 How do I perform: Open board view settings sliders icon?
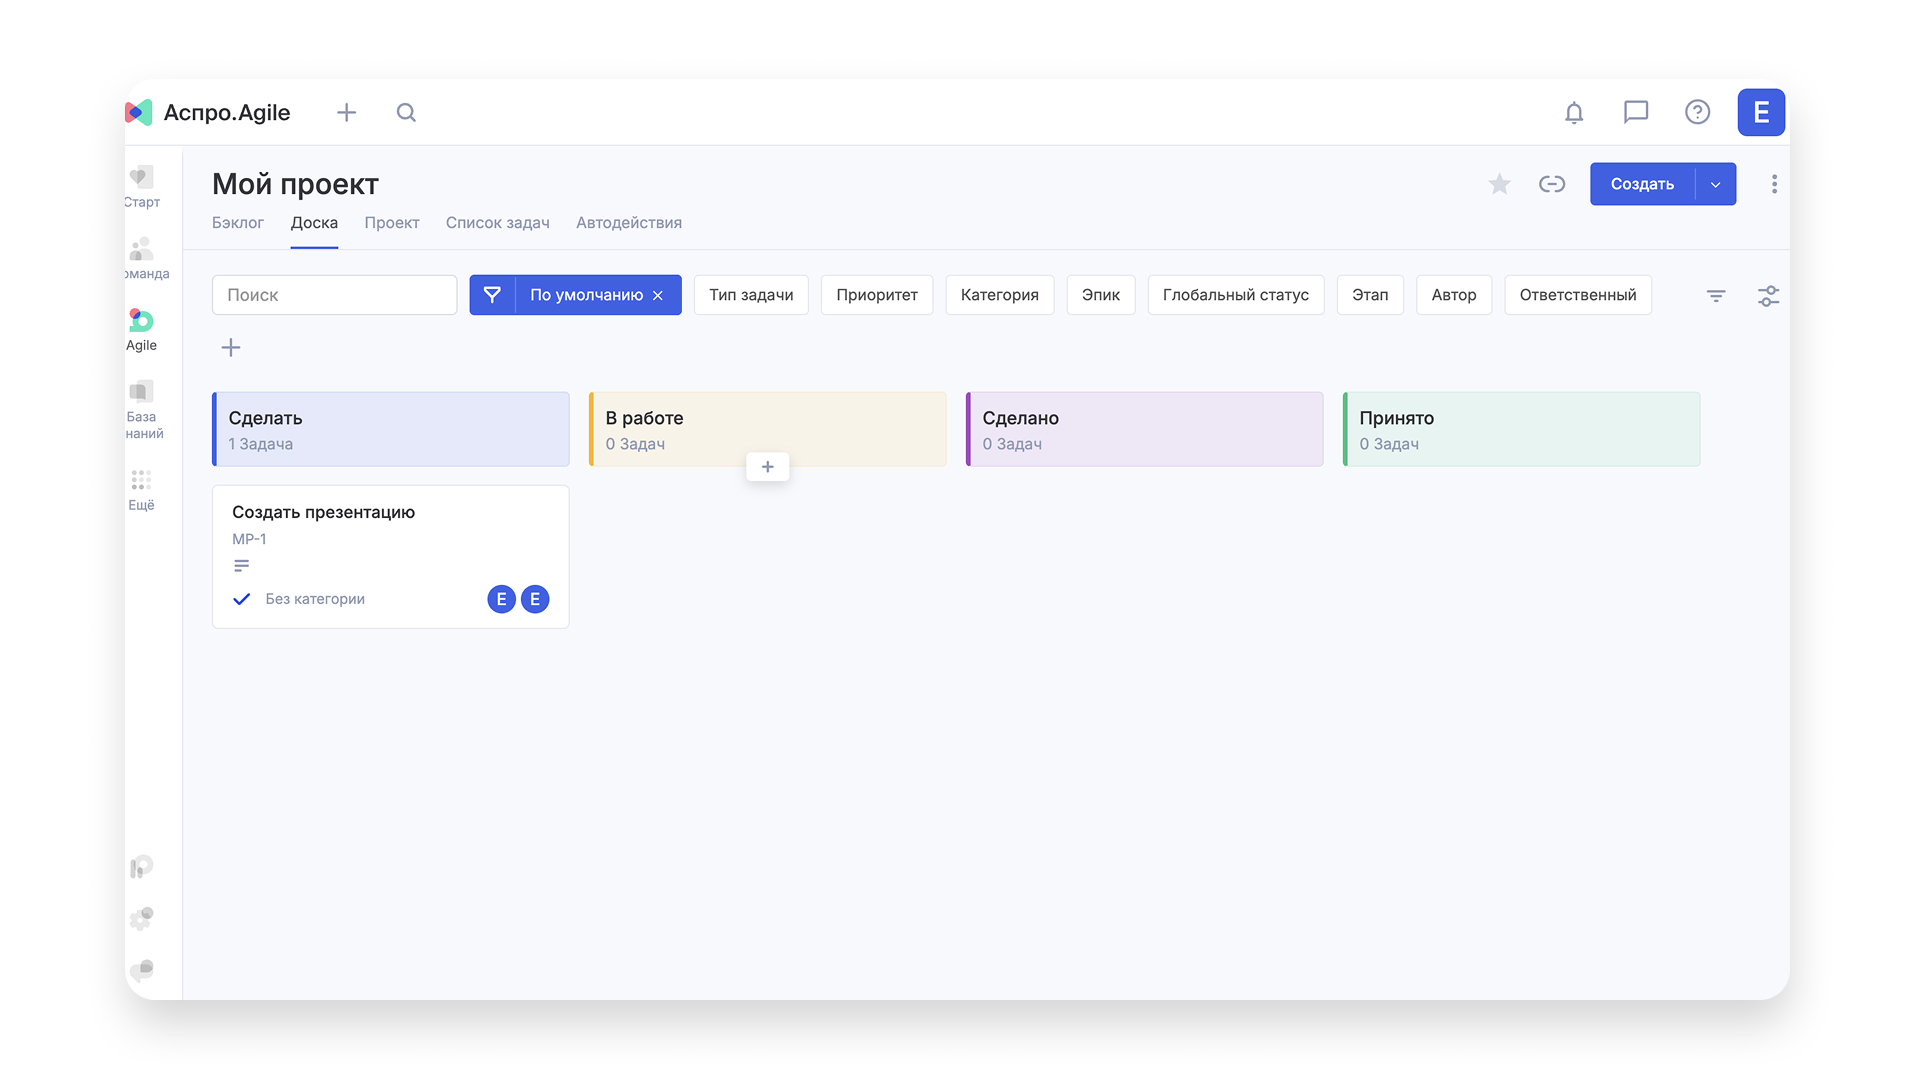click(x=1768, y=296)
